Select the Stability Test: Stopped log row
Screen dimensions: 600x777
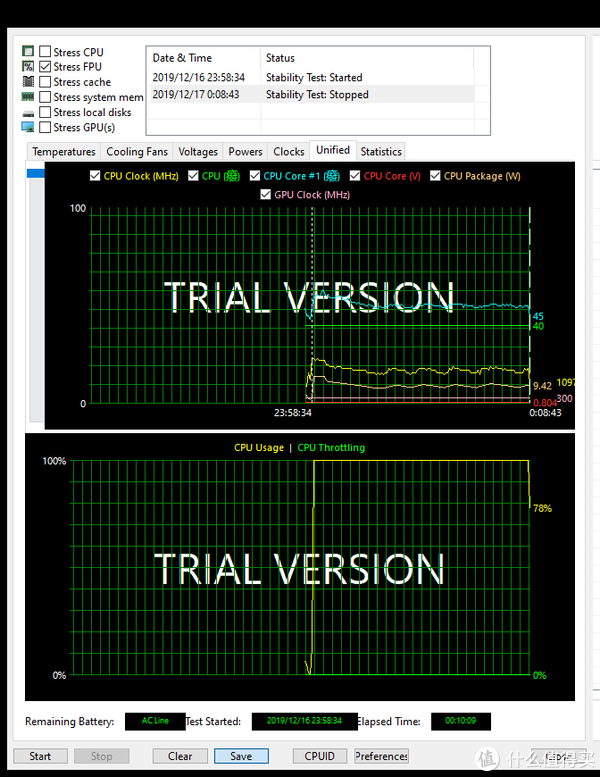311,94
